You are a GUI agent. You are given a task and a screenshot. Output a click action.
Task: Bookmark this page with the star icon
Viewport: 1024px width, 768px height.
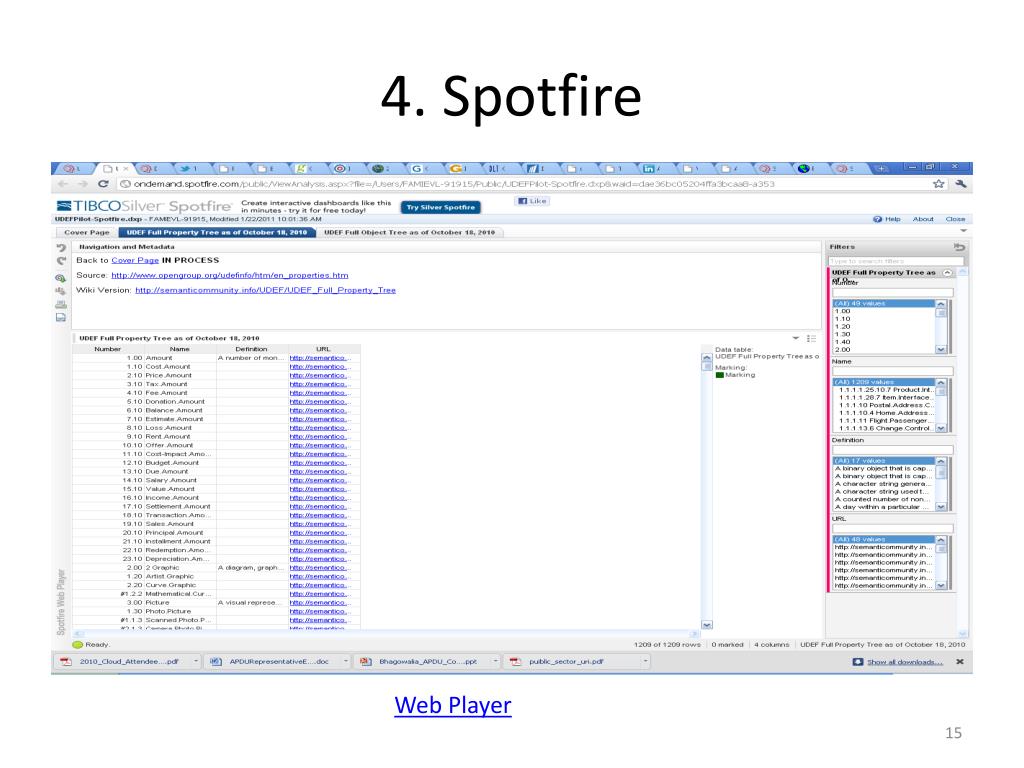point(938,184)
